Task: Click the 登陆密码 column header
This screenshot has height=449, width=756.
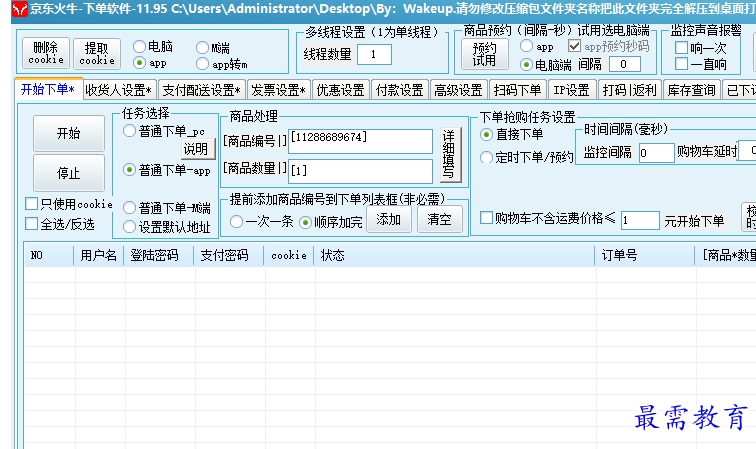Action: (159, 255)
